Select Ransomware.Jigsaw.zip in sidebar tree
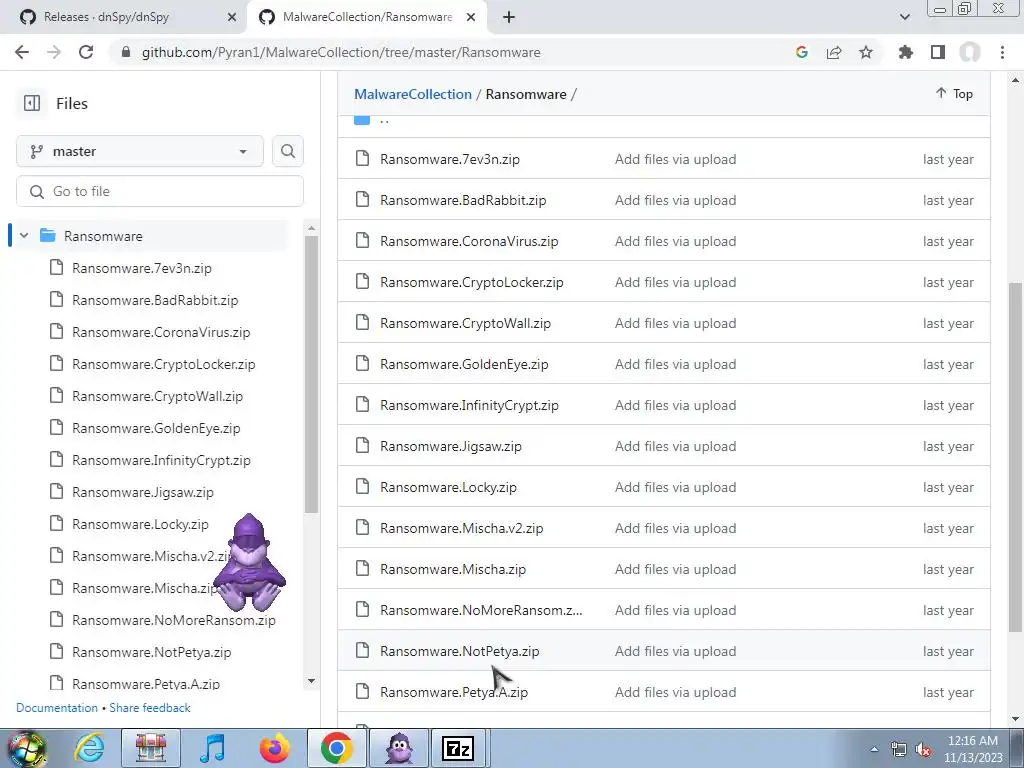Screen dimensions: 1024x768 [x=142, y=492]
